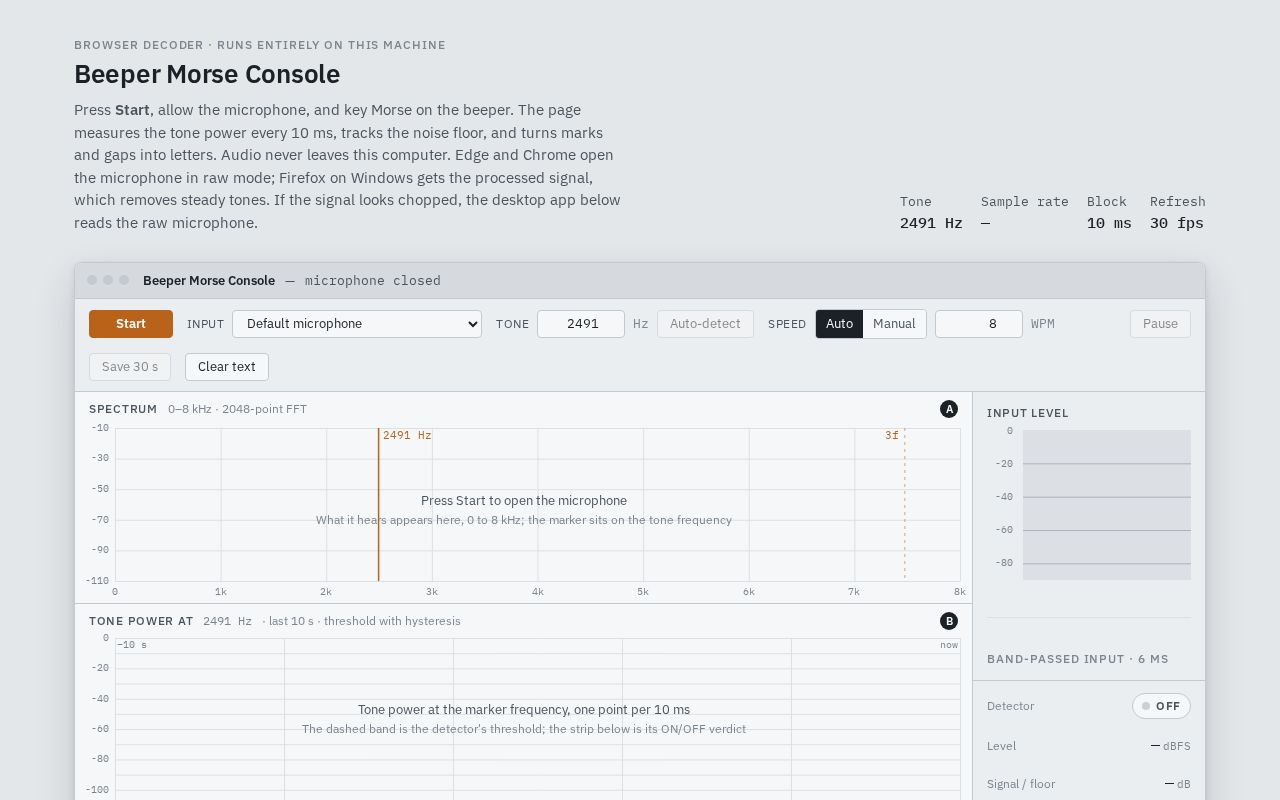Edit the WPM field showing 8
The image size is (1280, 800).
click(979, 324)
